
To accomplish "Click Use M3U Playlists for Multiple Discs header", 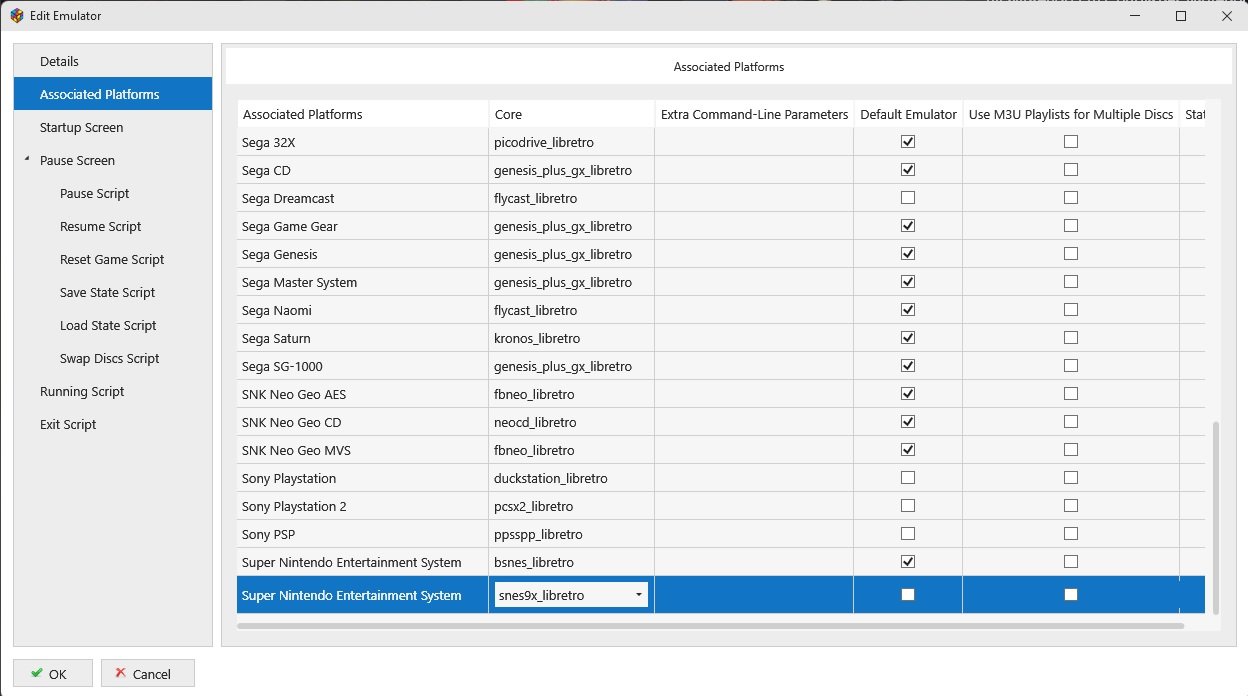I will (1071, 114).
